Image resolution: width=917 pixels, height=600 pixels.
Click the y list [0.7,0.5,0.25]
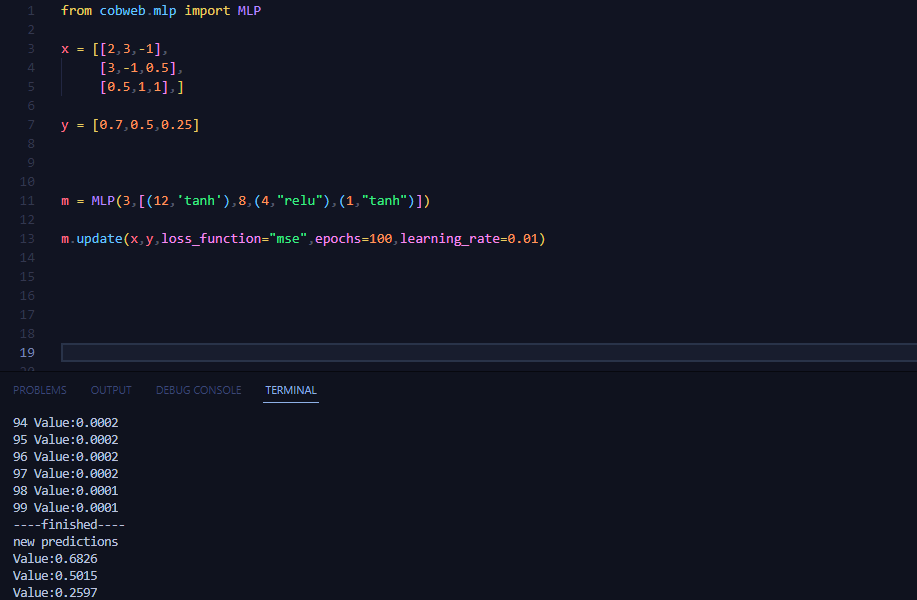tap(146, 125)
